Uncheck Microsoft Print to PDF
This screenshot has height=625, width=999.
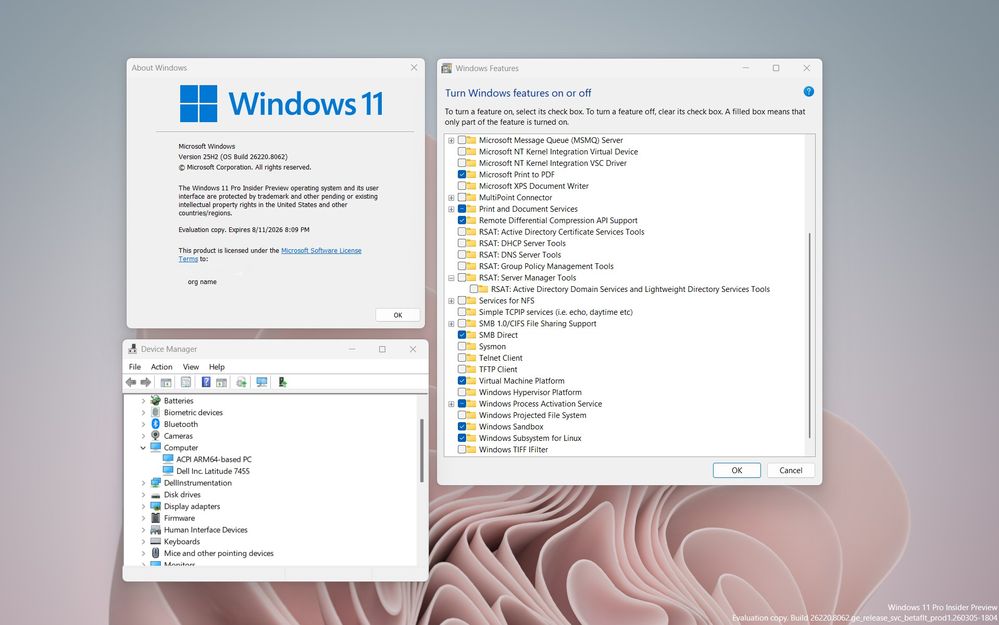coord(462,175)
